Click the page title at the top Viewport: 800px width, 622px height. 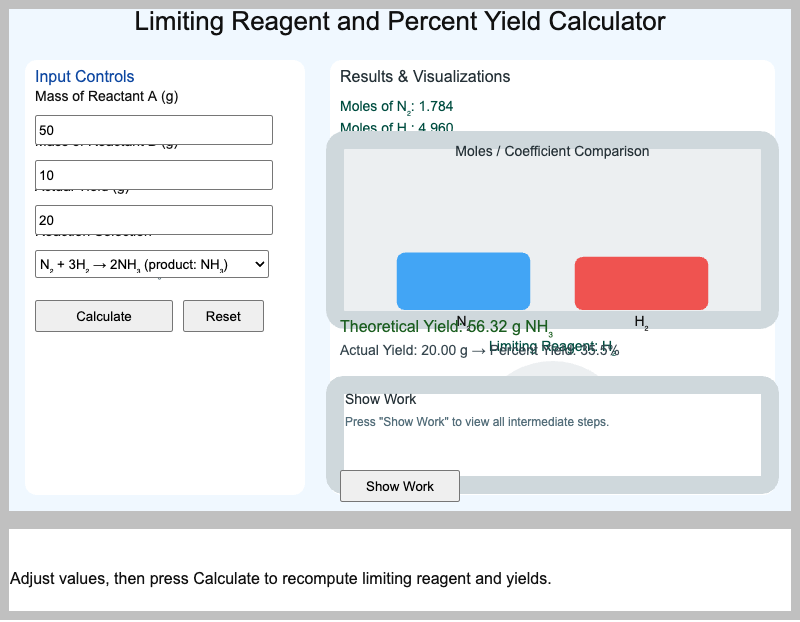pos(399,21)
